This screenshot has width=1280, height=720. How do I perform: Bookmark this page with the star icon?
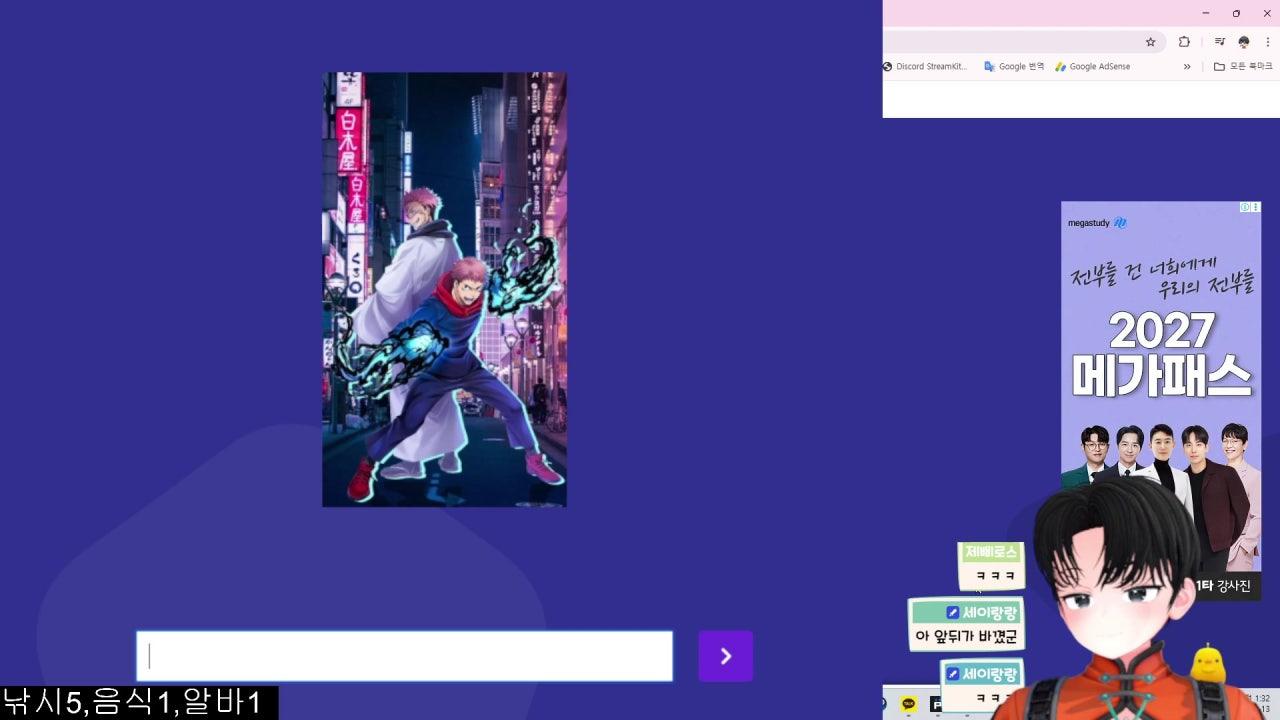[1150, 42]
